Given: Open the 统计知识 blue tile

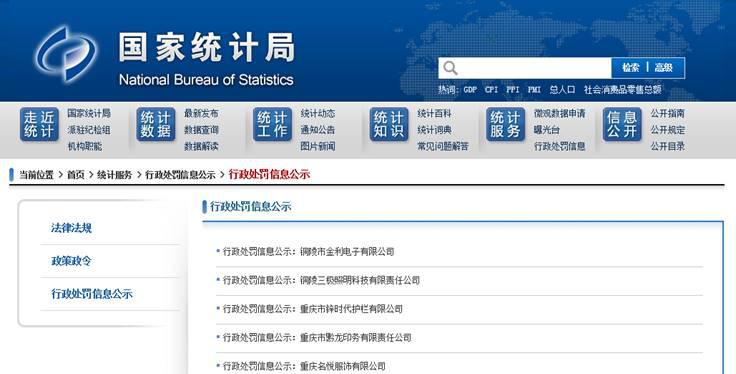Looking at the screenshot, I should pyautogui.click(x=389, y=124).
